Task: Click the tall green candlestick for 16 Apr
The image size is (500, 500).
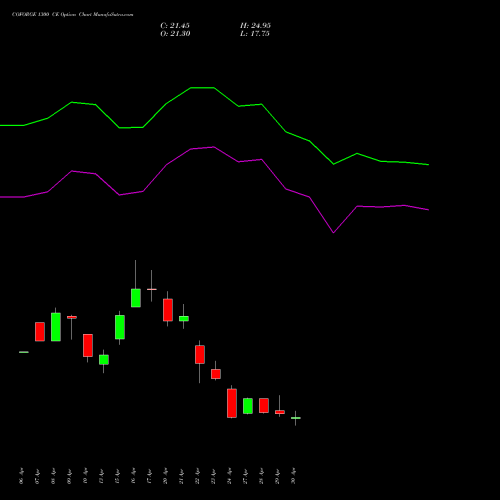Action: point(136,298)
